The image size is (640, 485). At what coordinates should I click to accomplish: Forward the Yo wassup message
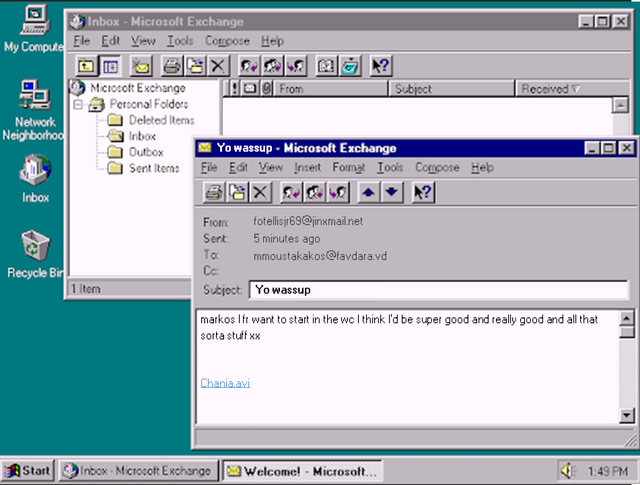point(338,192)
